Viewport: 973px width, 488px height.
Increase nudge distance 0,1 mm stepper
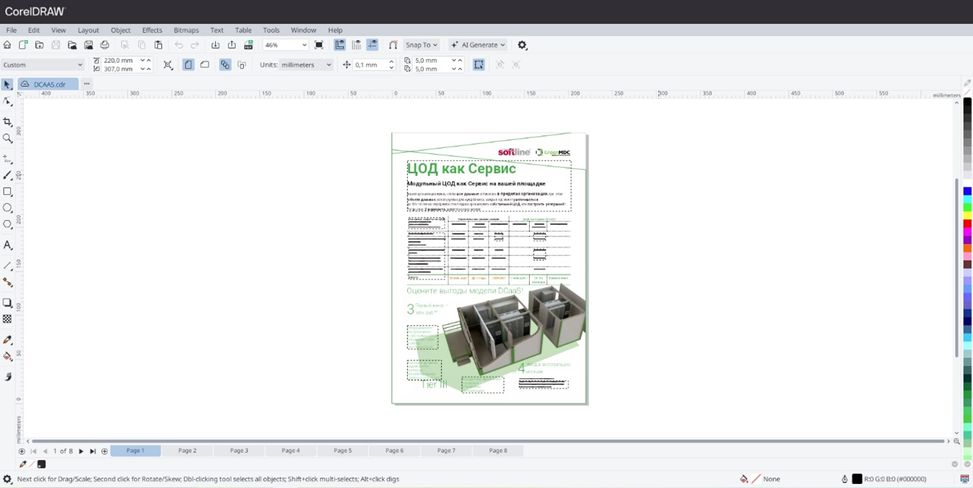click(392, 61)
